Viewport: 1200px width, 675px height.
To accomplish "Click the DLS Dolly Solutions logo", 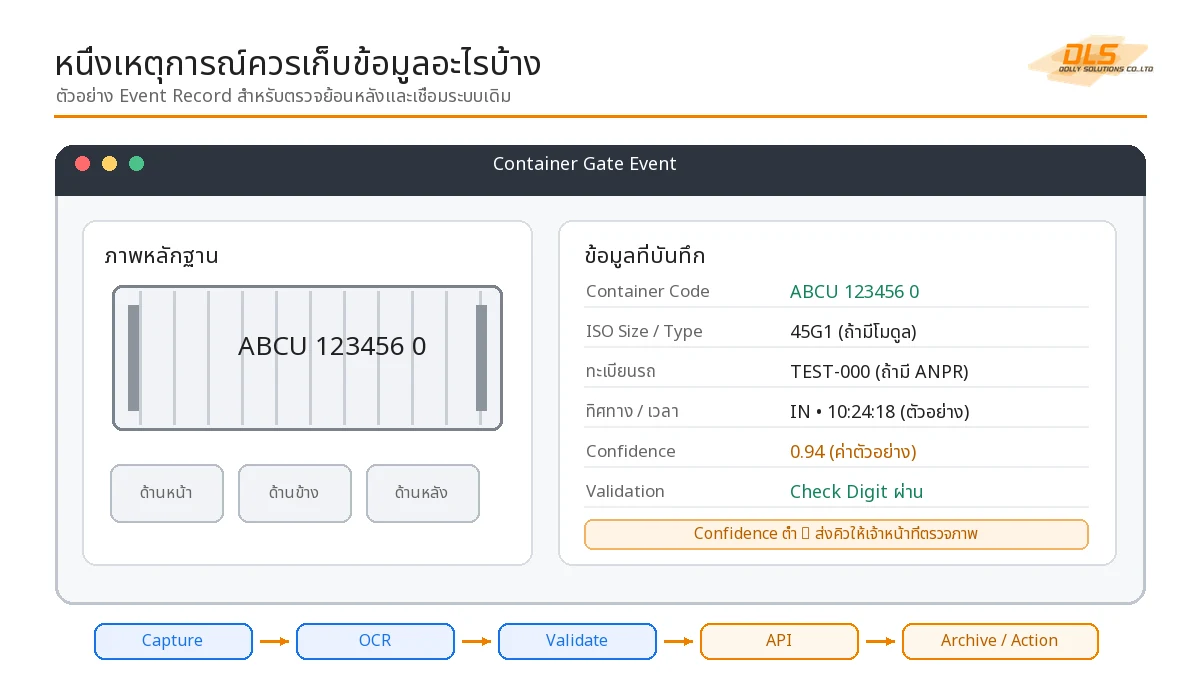I will (1091, 60).
